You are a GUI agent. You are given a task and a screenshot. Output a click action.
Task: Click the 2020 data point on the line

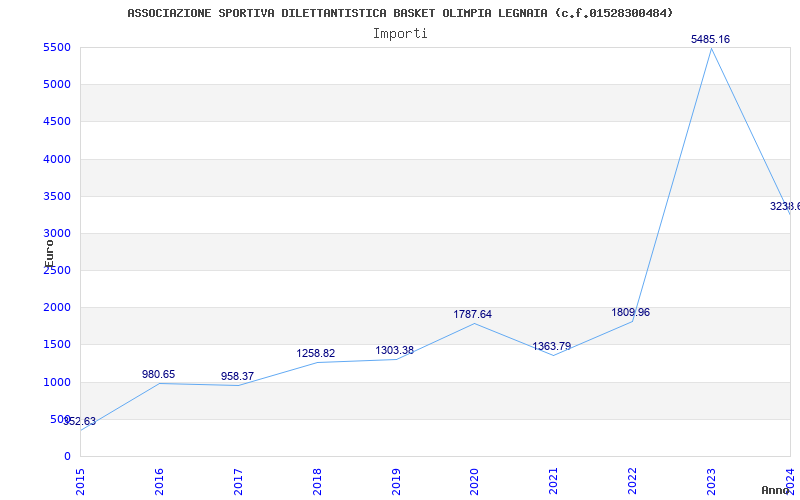474,323
